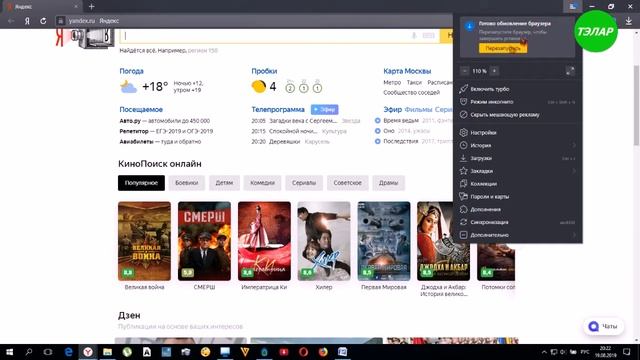Click the Метро link under Карта Москвы

click(392, 82)
